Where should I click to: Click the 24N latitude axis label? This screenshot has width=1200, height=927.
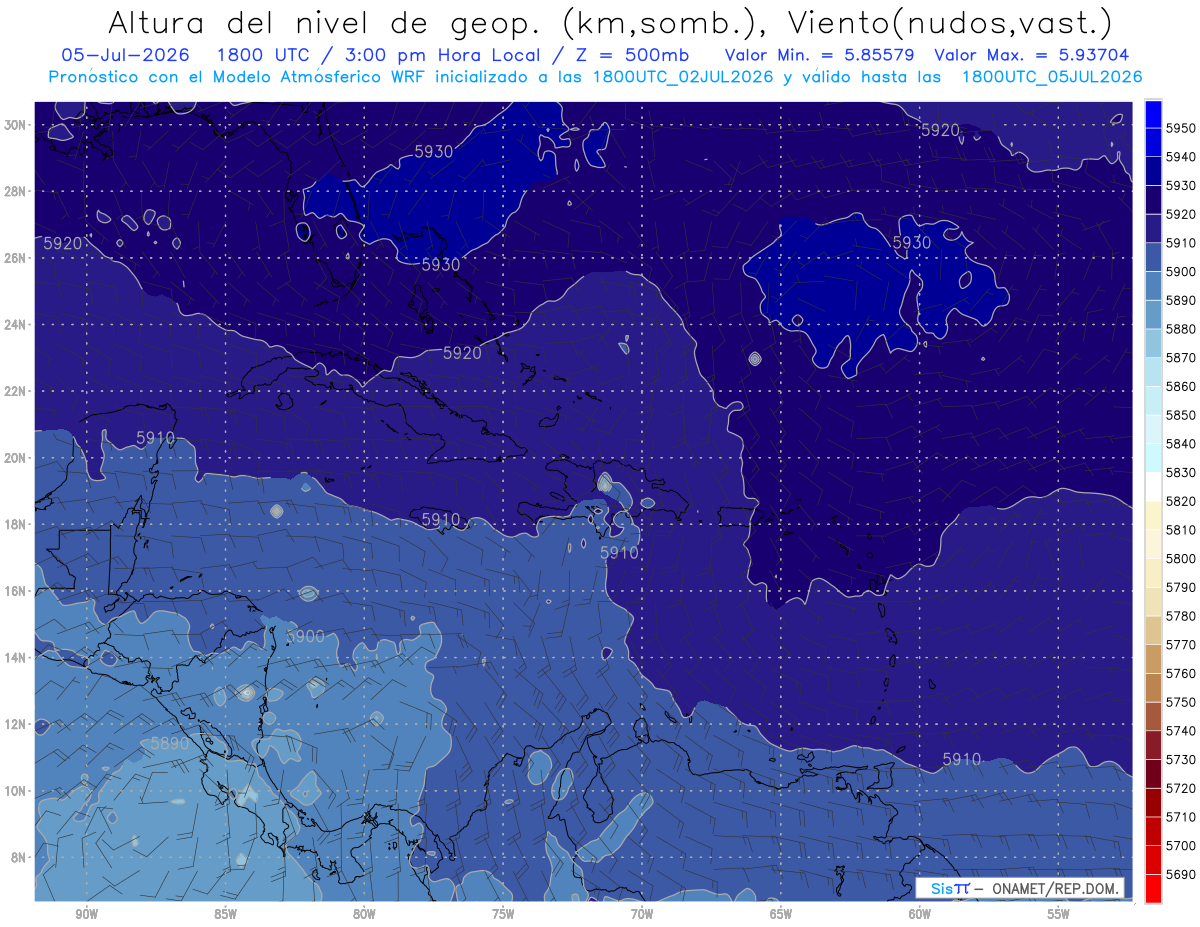[x=17, y=325]
